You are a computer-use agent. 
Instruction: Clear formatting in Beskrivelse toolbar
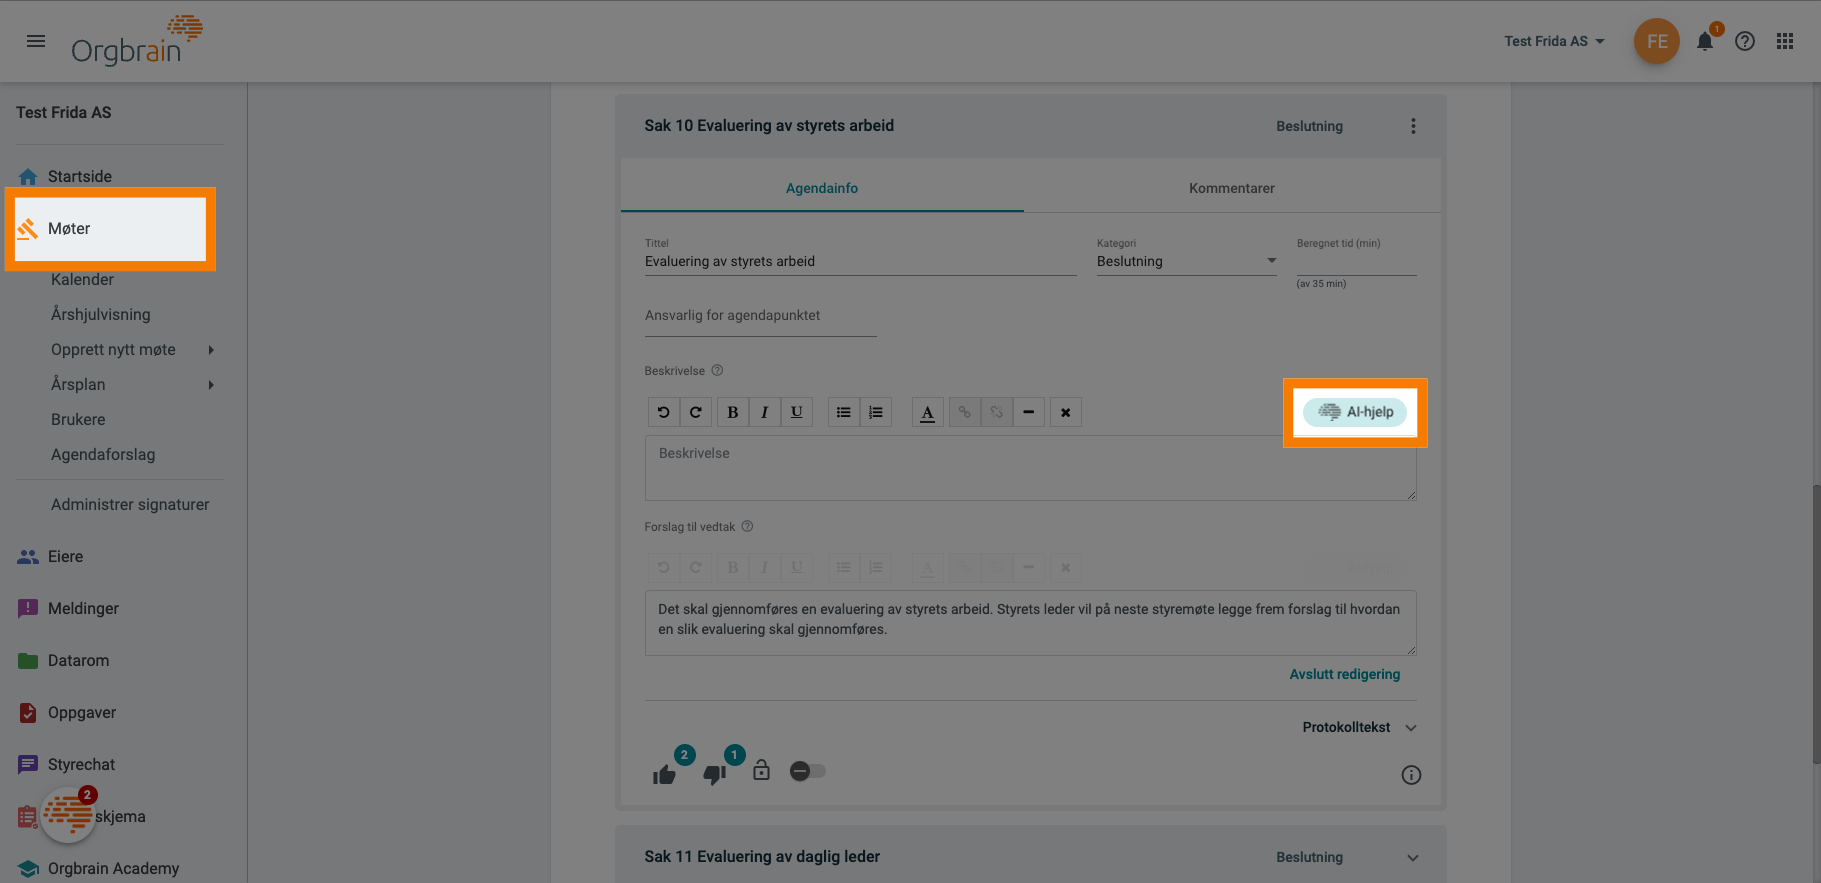(x=1065, y=412)
